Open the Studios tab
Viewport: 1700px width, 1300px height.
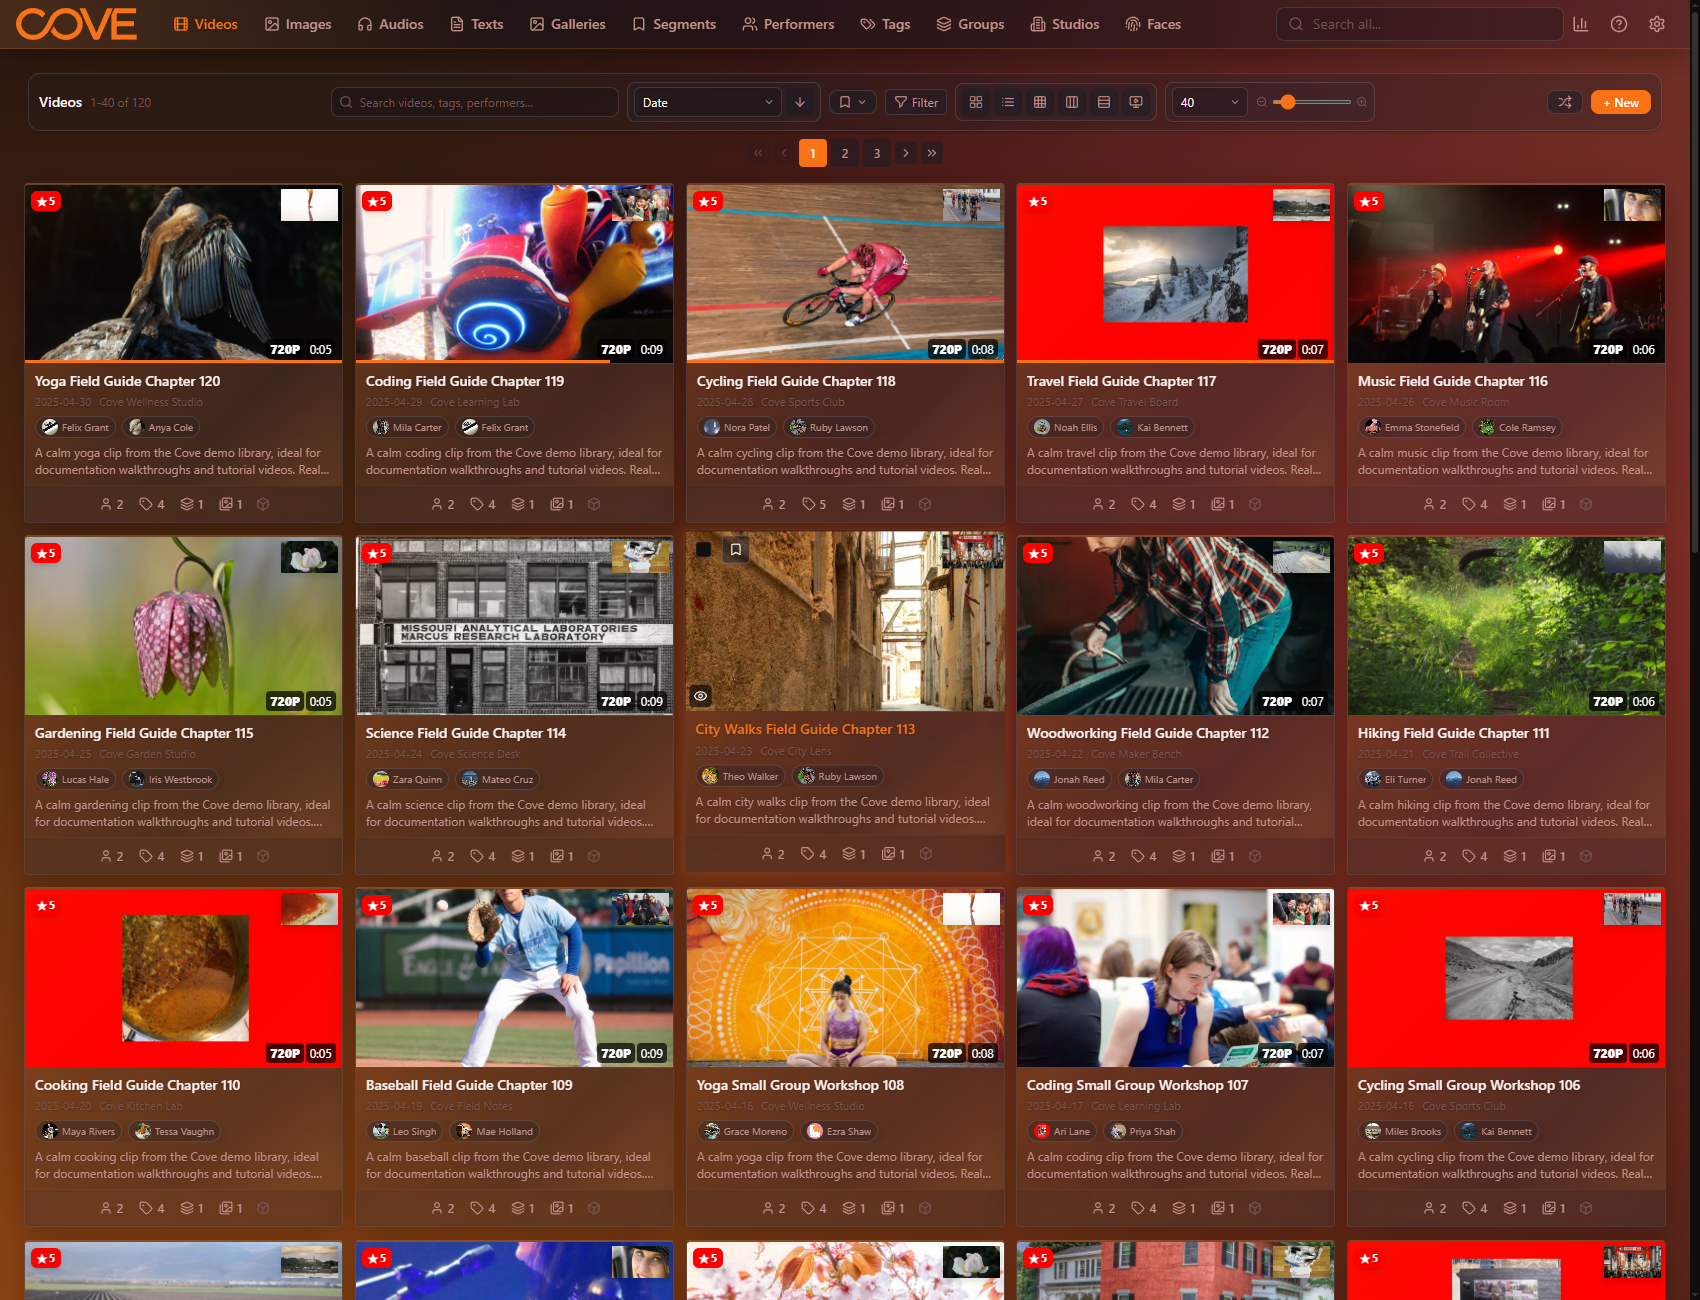pyautogui.click(x=1065, y=24)
